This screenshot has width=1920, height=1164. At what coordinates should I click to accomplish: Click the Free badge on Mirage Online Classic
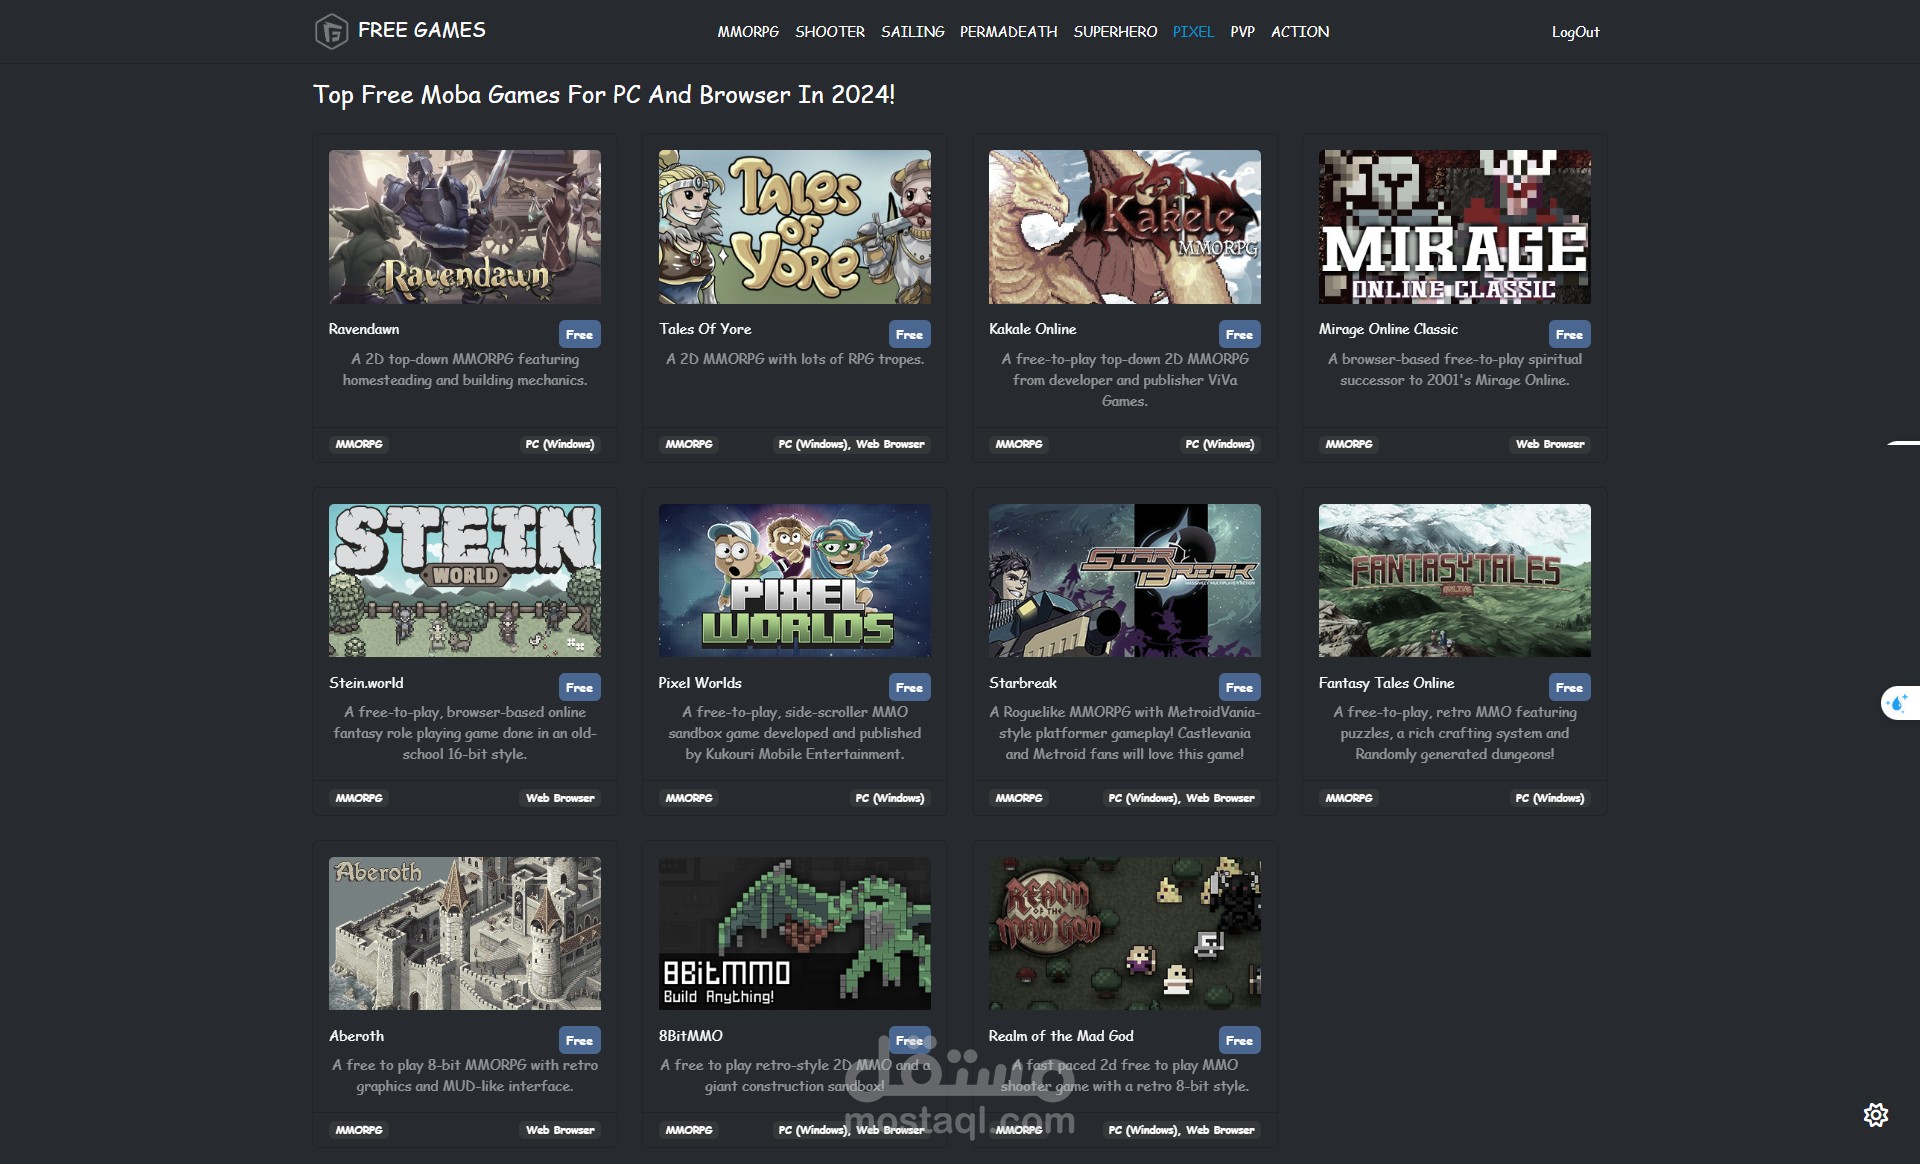point(1569,334)
